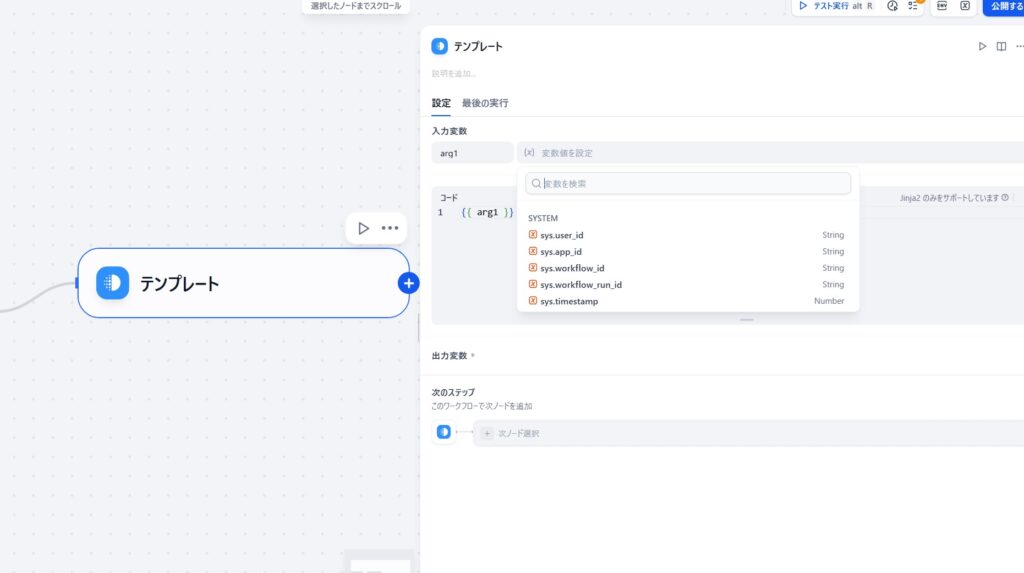Open the three-dot menu above the node

(x=390, y=228)
